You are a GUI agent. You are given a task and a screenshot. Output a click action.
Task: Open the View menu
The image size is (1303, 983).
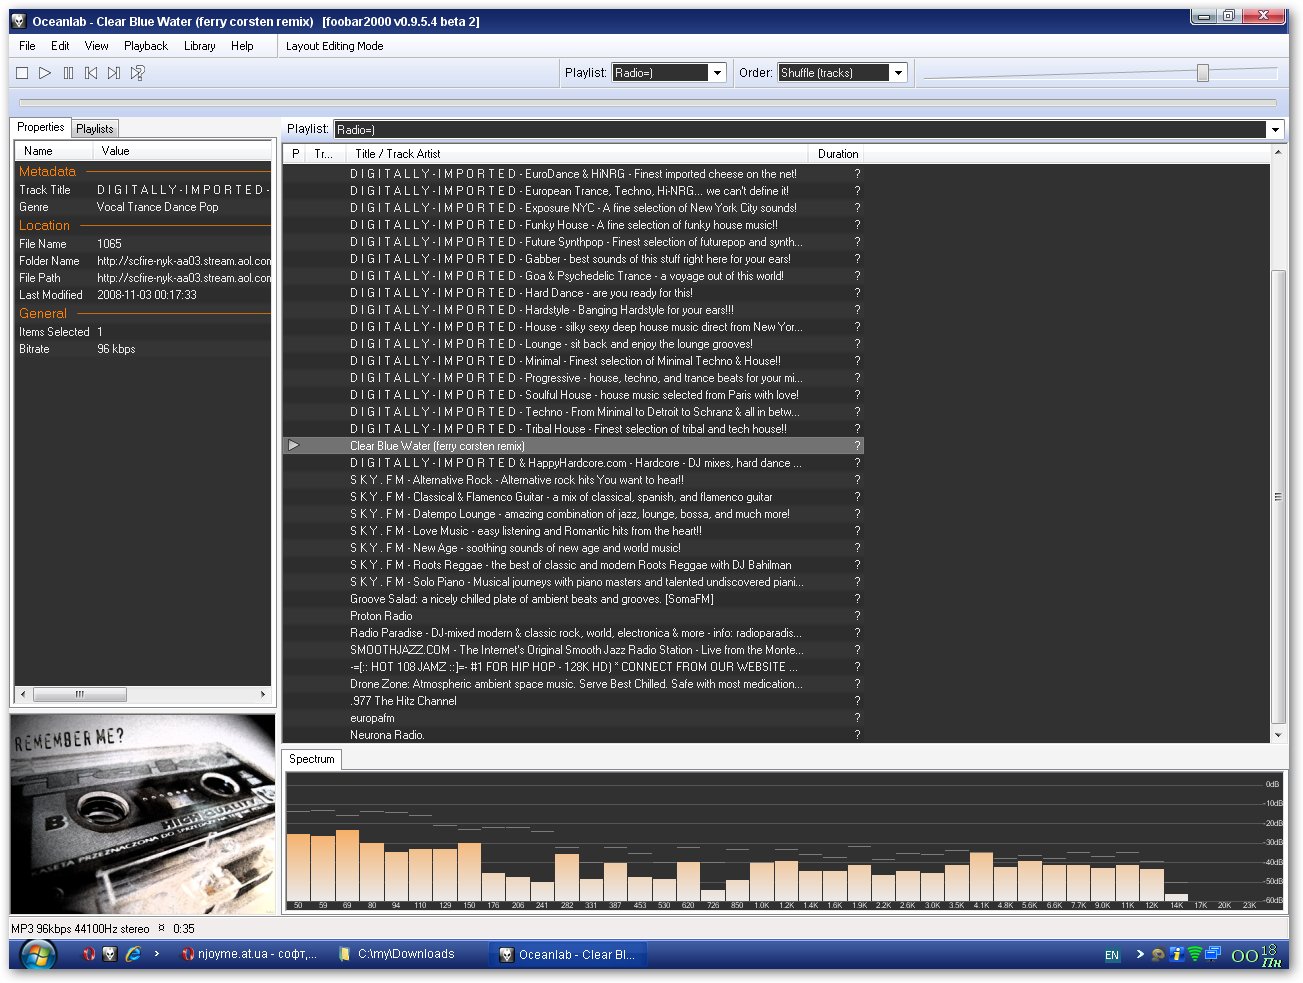pyautogui.click(x=96, y=46)
